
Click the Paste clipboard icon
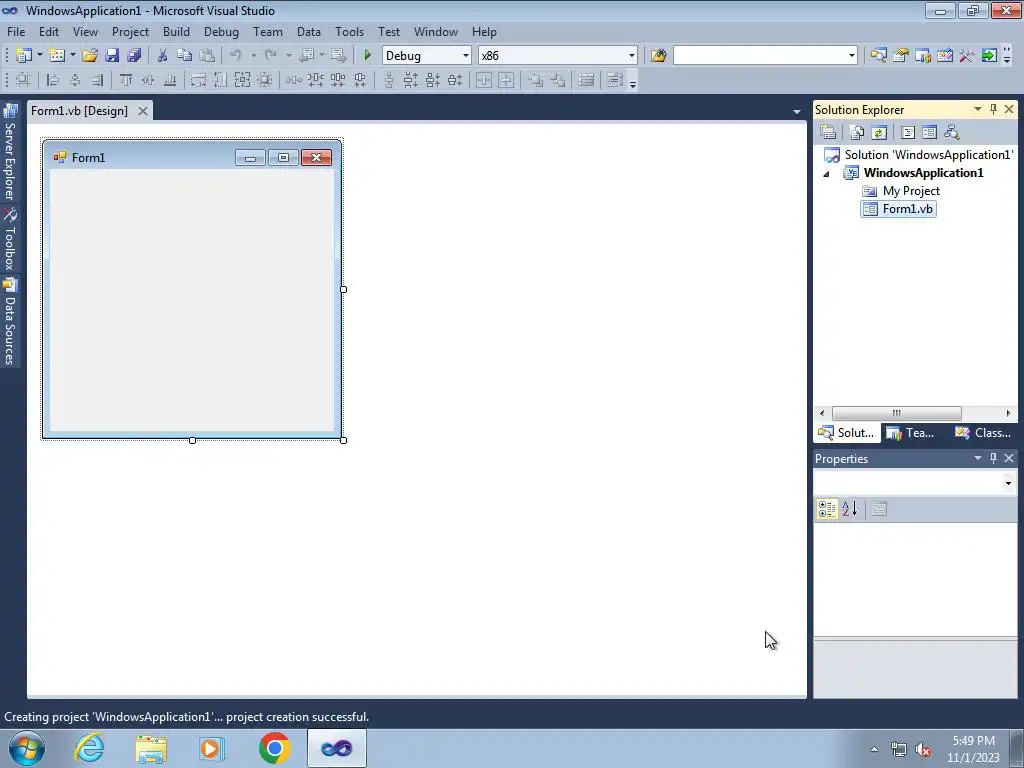click(x=206, y=56)
